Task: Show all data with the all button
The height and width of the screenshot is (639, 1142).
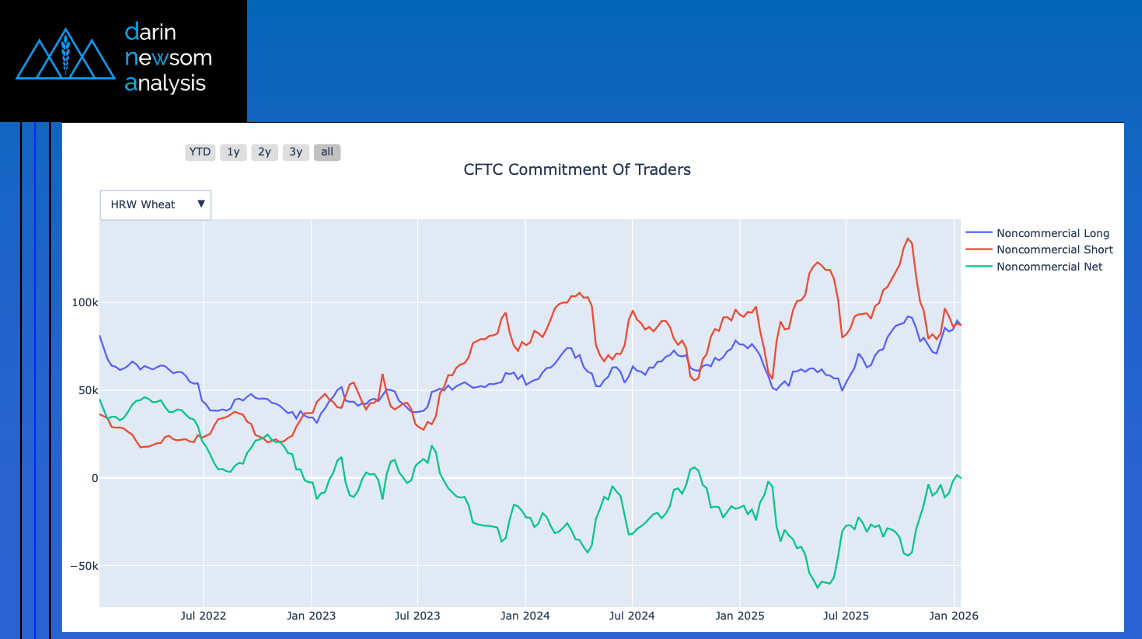Action: (x=327, y=152)
